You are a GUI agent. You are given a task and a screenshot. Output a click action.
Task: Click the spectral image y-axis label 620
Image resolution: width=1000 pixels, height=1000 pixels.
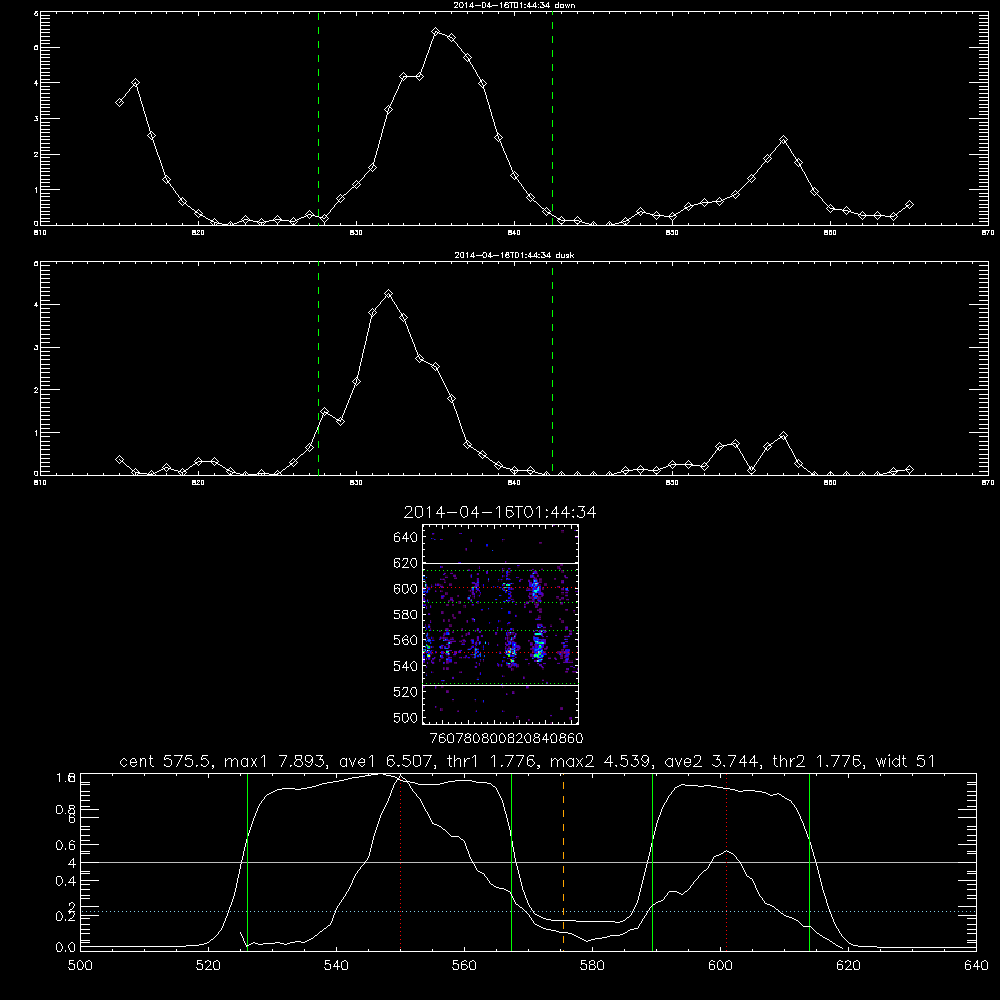point(406,563)
